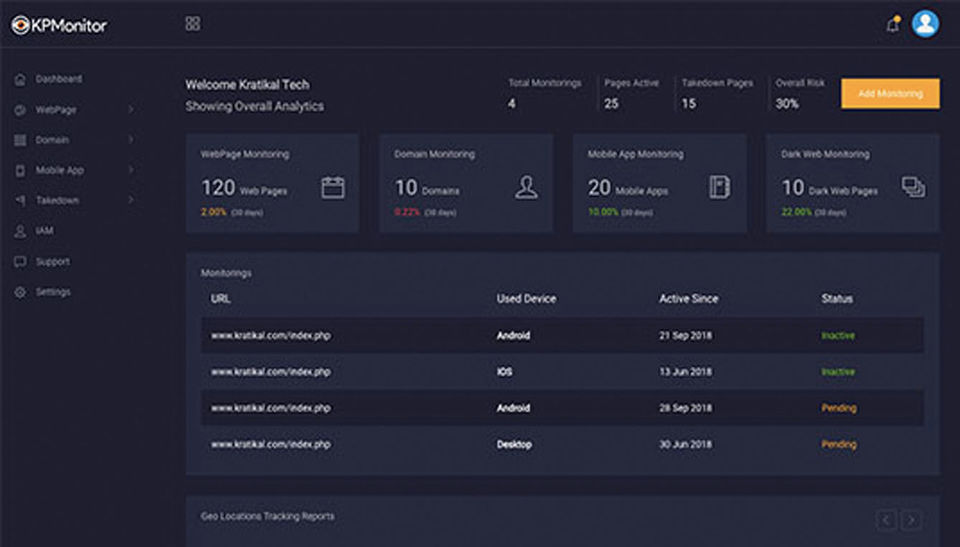Click Inactive status for 13 Jun 2018 row
This screenshot has width=960, height=547.
click(x=838, y=371)
